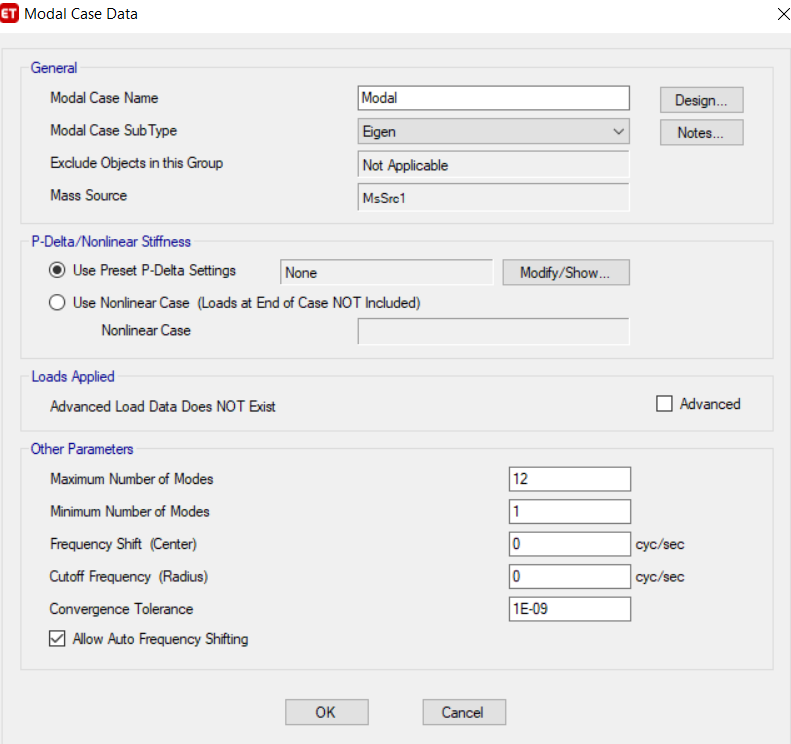The width and height of the screenshot is (791, 744).
Task: Click the Minimum Number of Modes field
Action: pos(570,511)
